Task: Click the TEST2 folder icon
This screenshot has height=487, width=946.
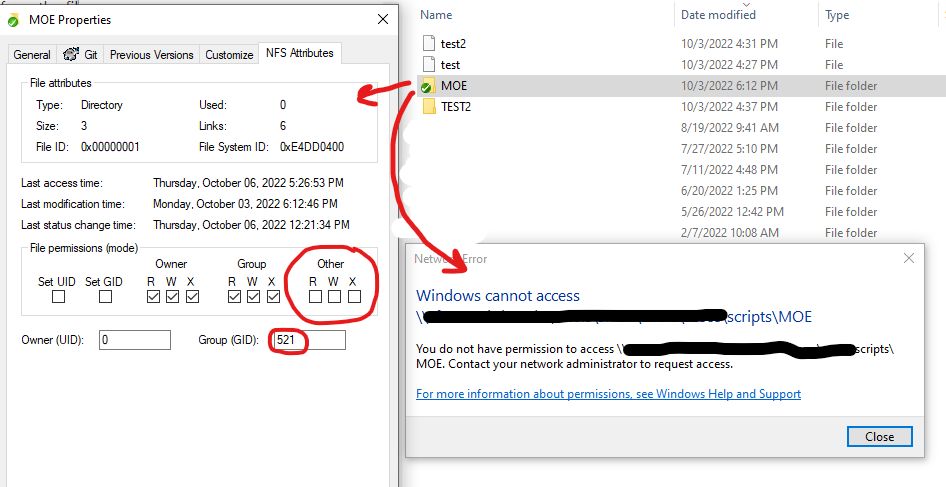Action: coord(429,107)
